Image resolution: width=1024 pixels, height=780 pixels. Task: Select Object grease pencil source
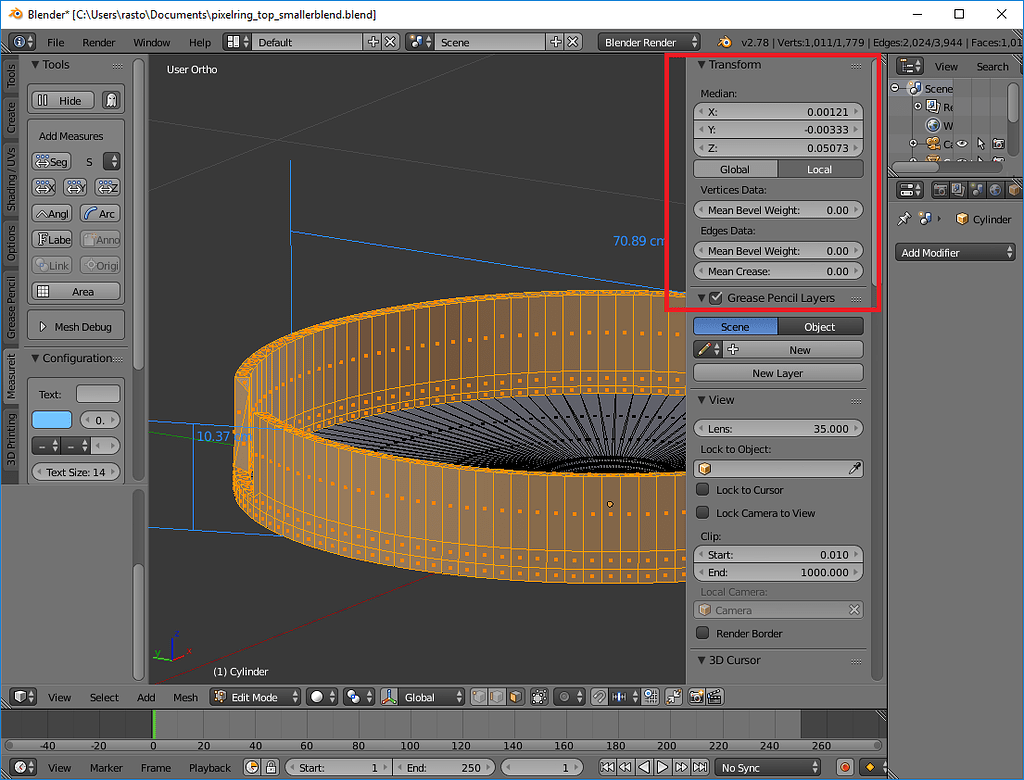(820, 327)
